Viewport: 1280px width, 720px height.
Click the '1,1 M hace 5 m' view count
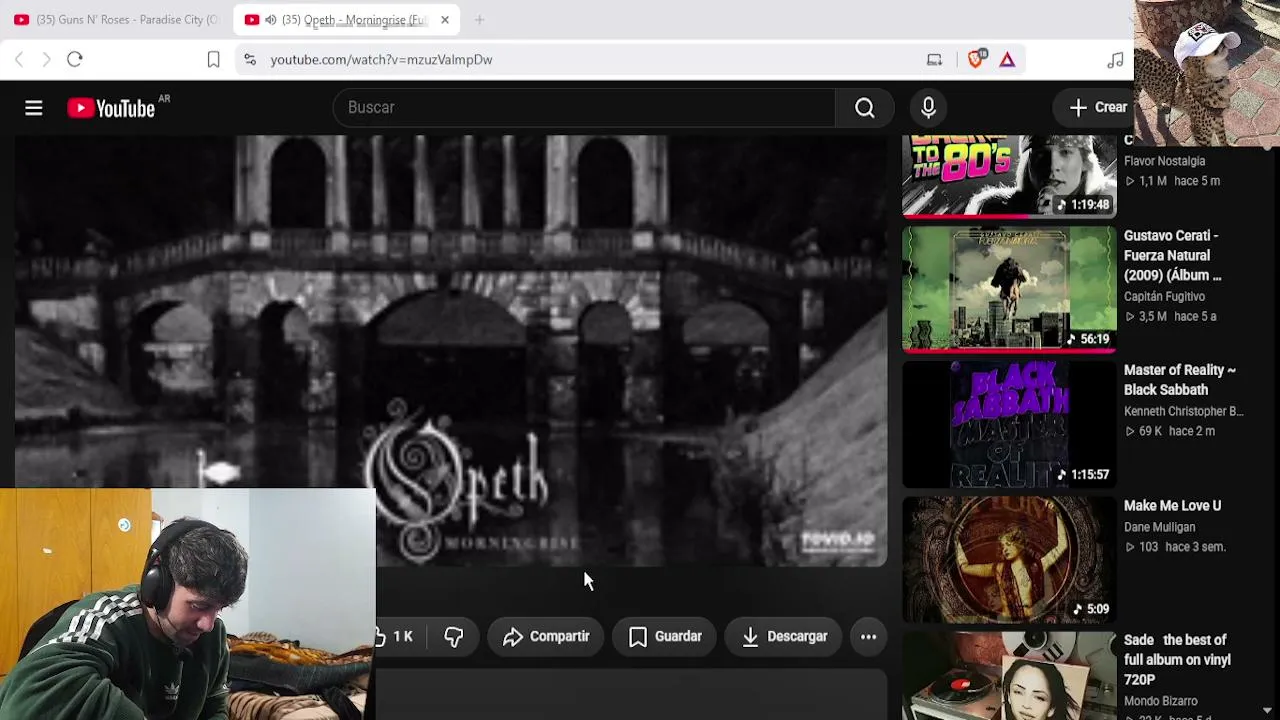1172,181
